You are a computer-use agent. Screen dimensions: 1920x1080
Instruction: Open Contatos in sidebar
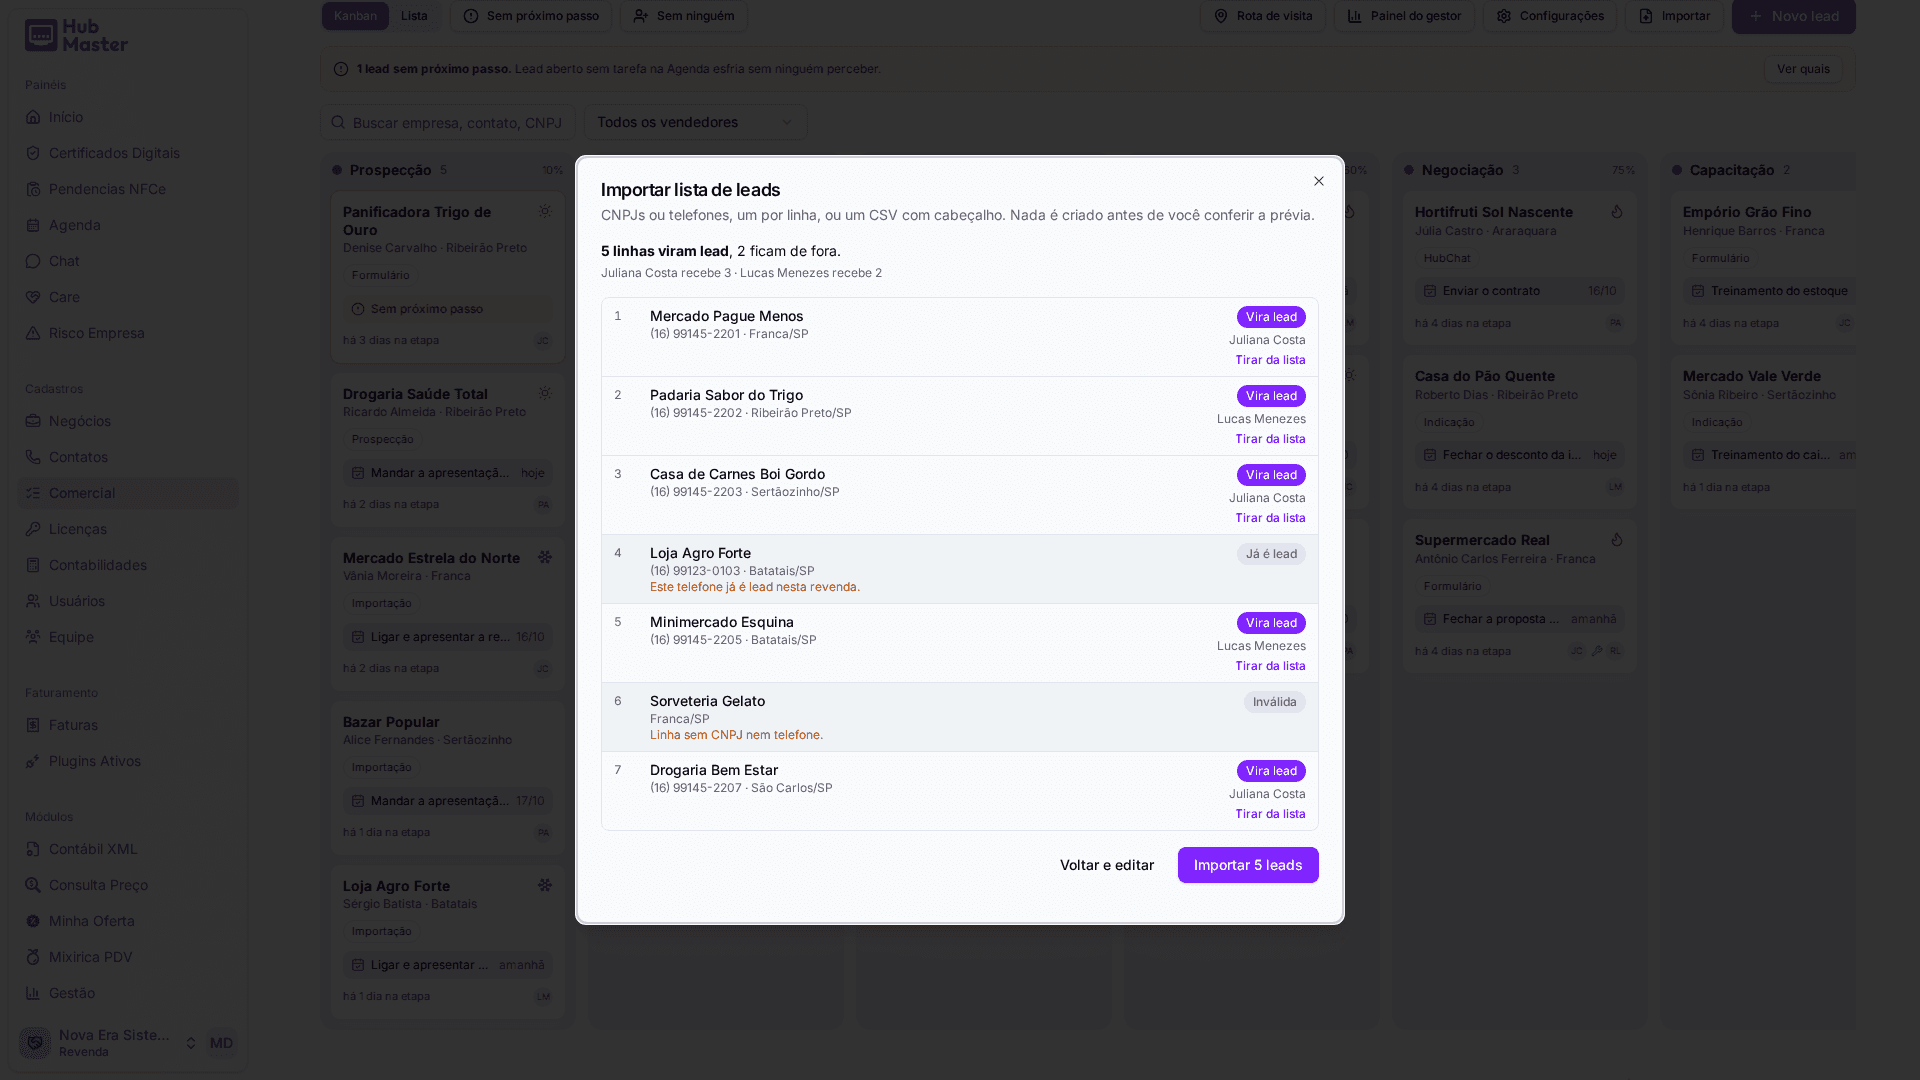(x=128, y=457)
